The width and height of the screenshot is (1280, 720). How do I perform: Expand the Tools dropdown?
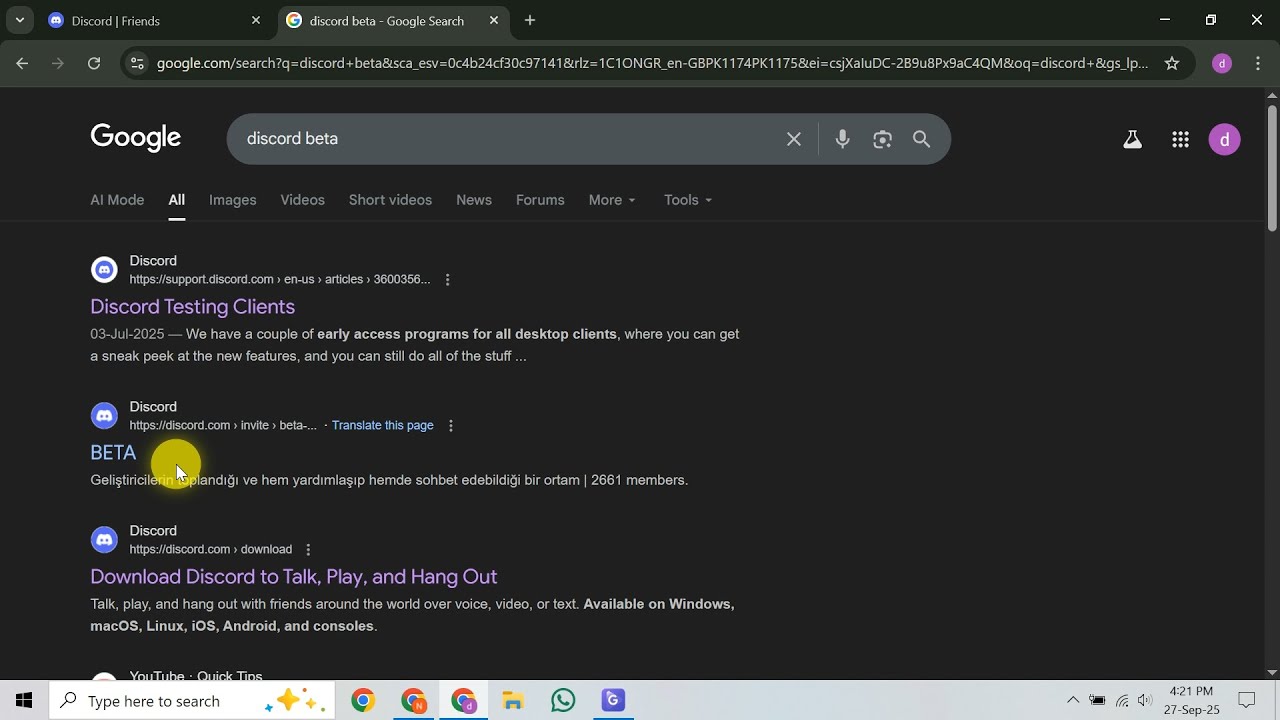688,200
